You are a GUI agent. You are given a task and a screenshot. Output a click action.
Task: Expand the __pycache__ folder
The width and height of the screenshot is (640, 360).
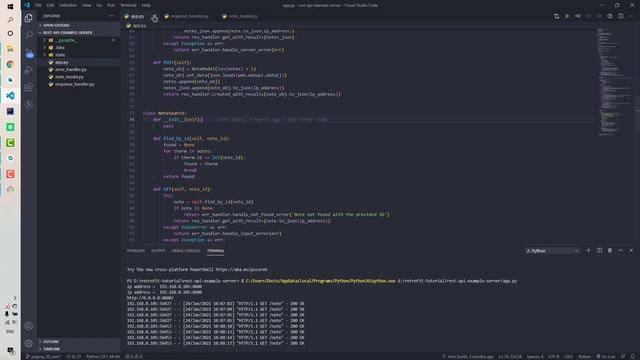click(x=78, y=40)
